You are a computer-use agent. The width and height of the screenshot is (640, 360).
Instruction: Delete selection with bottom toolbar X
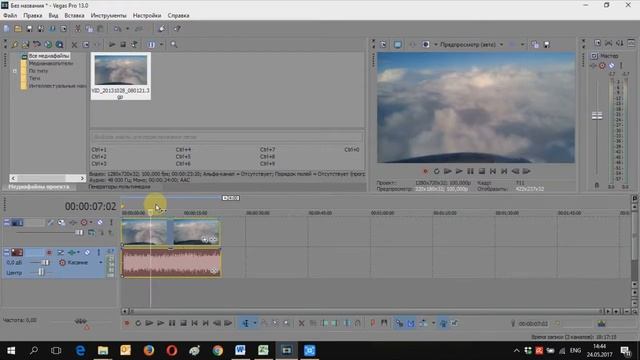[x=302, y=323]
